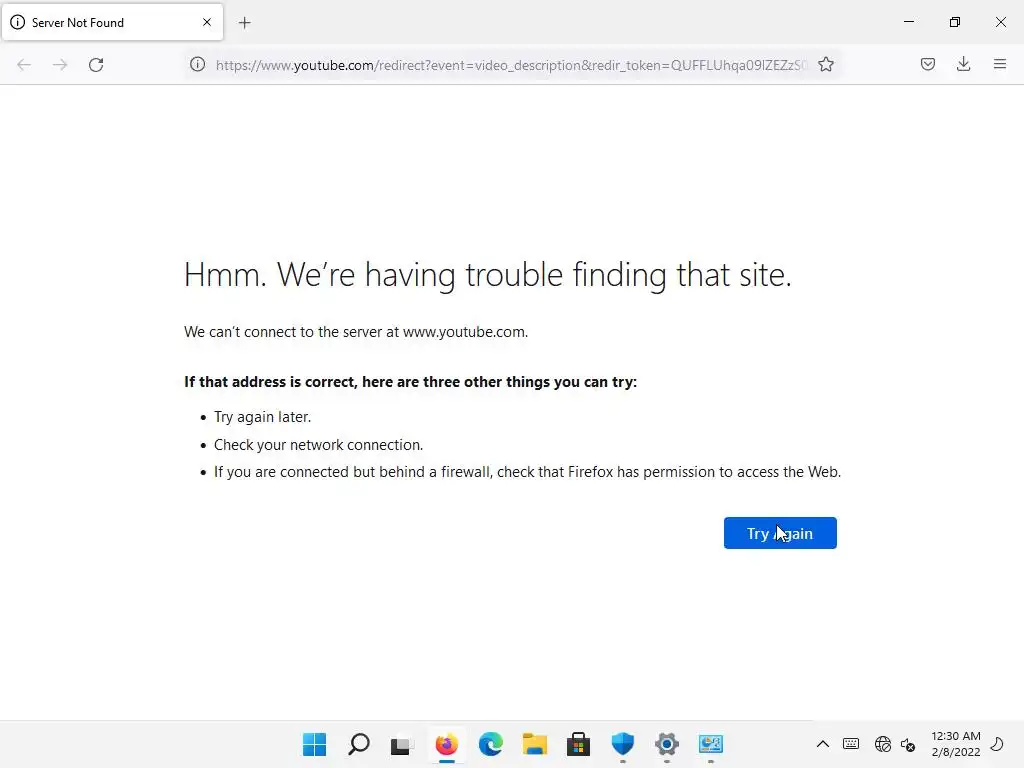Click the bullet "Check your network connection."
1024x768 pixels.
coord(319,445)
